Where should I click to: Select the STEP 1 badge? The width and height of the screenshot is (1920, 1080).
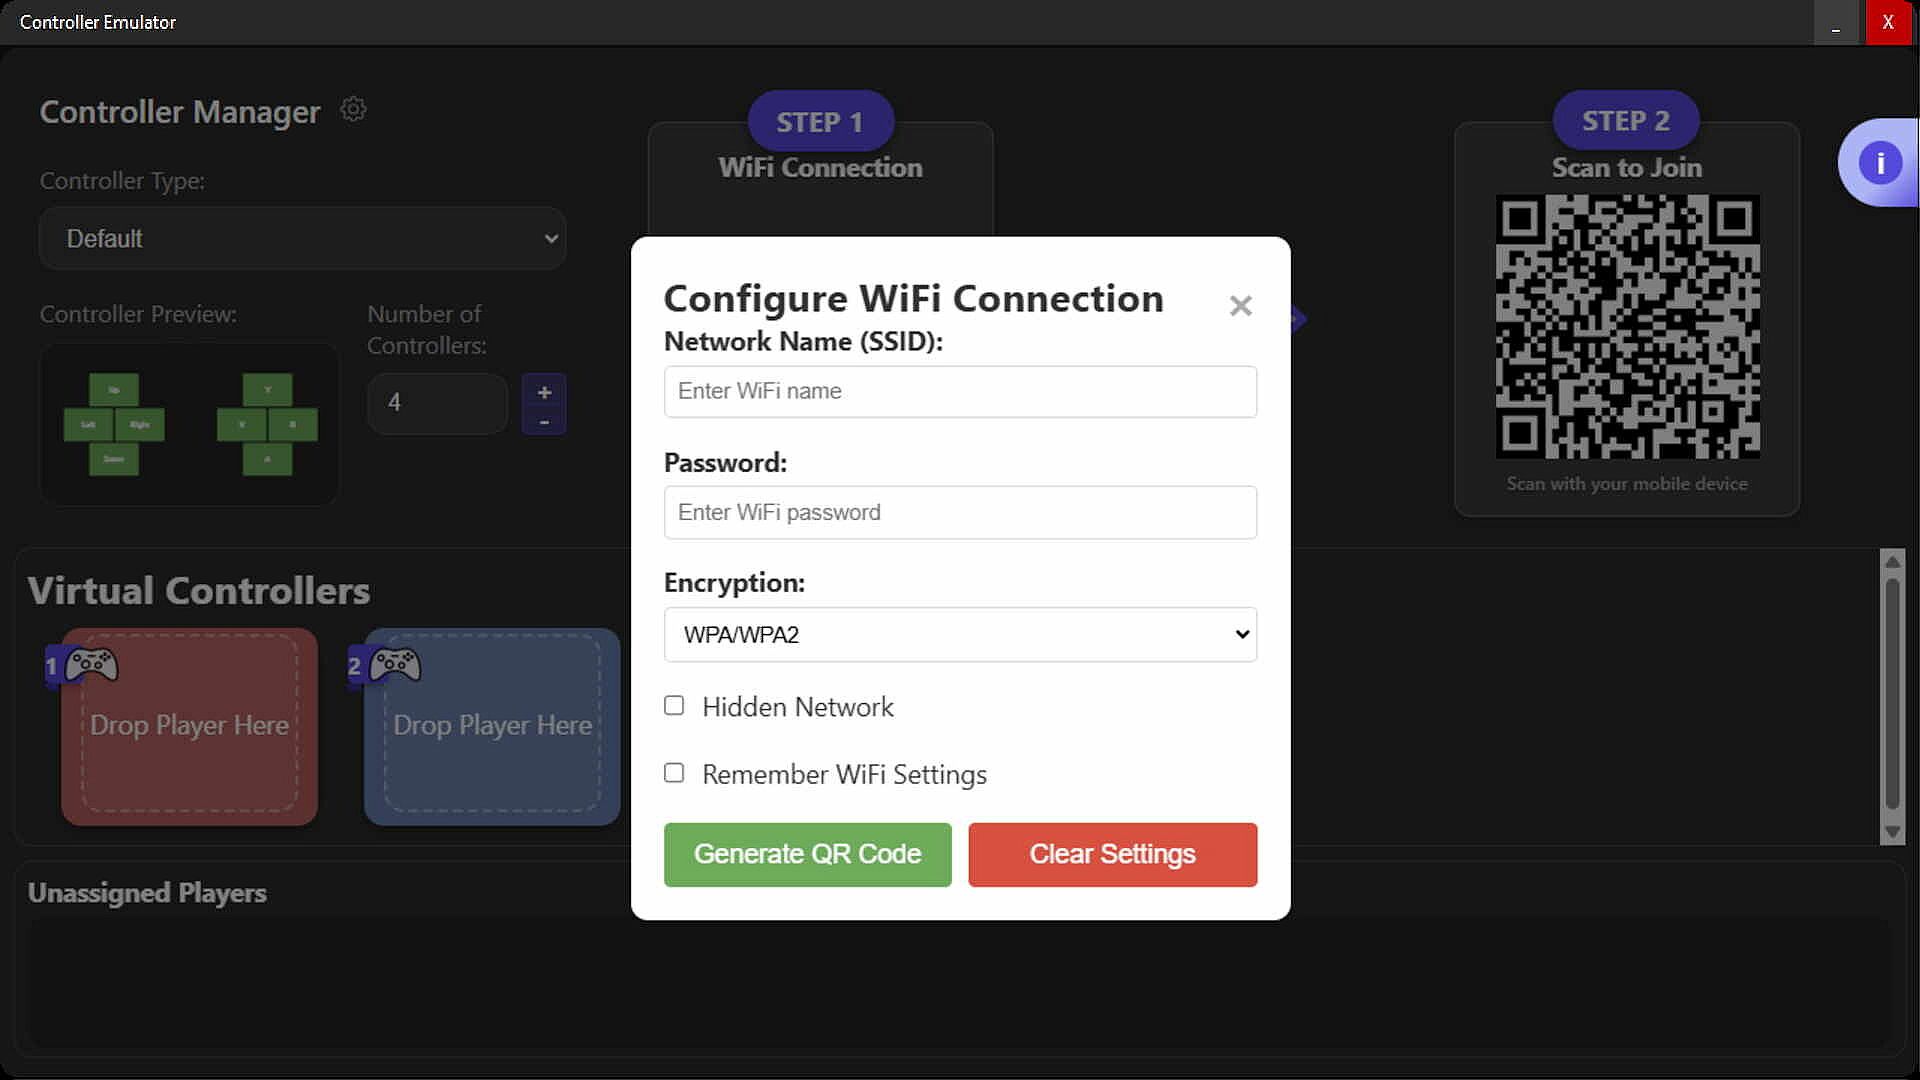[820, 122]
